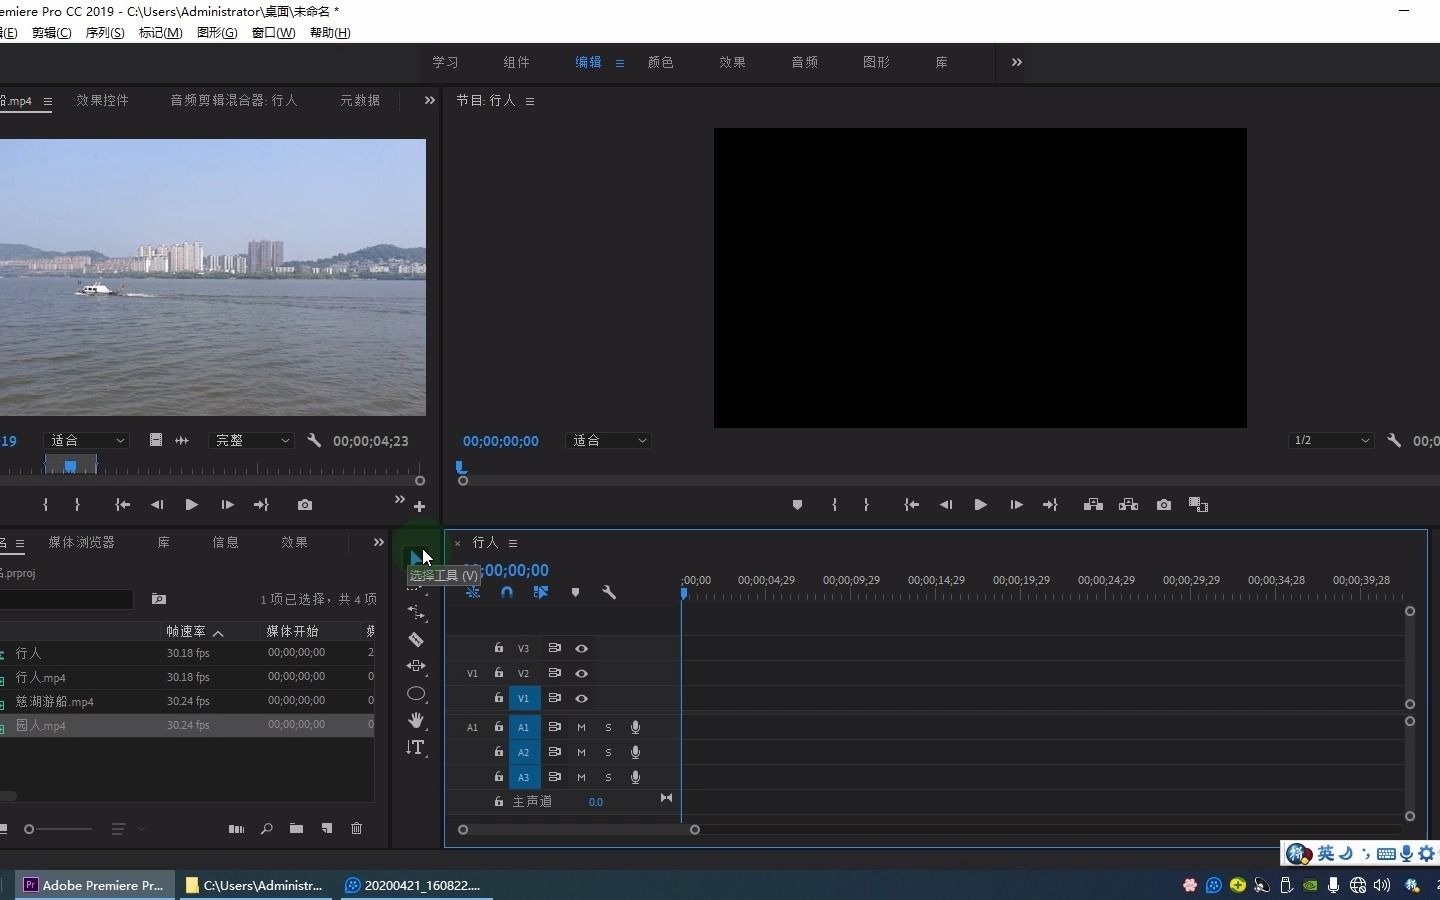Switch to the 颜色 workspace tab
Screen dimensions: 1440x900
pyautogui.click(x=660, y=62)
